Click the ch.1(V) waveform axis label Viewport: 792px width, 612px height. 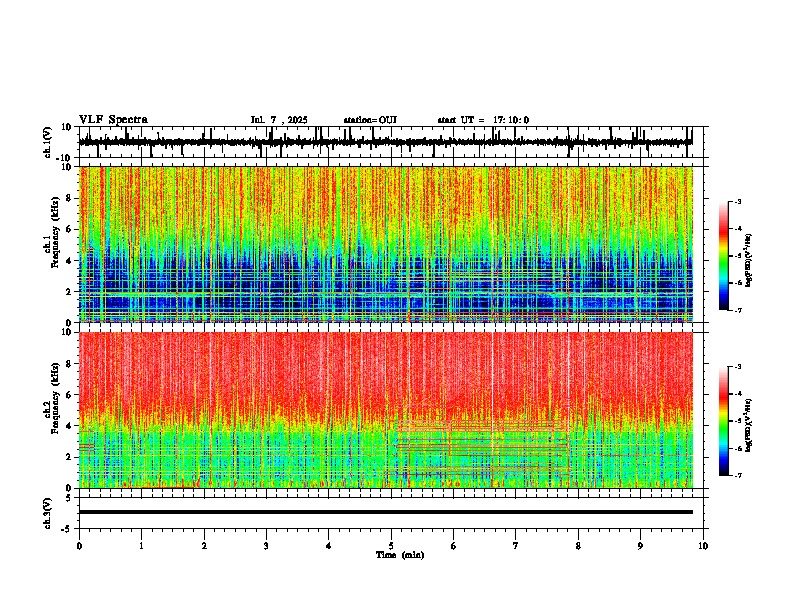pos(48,142)
